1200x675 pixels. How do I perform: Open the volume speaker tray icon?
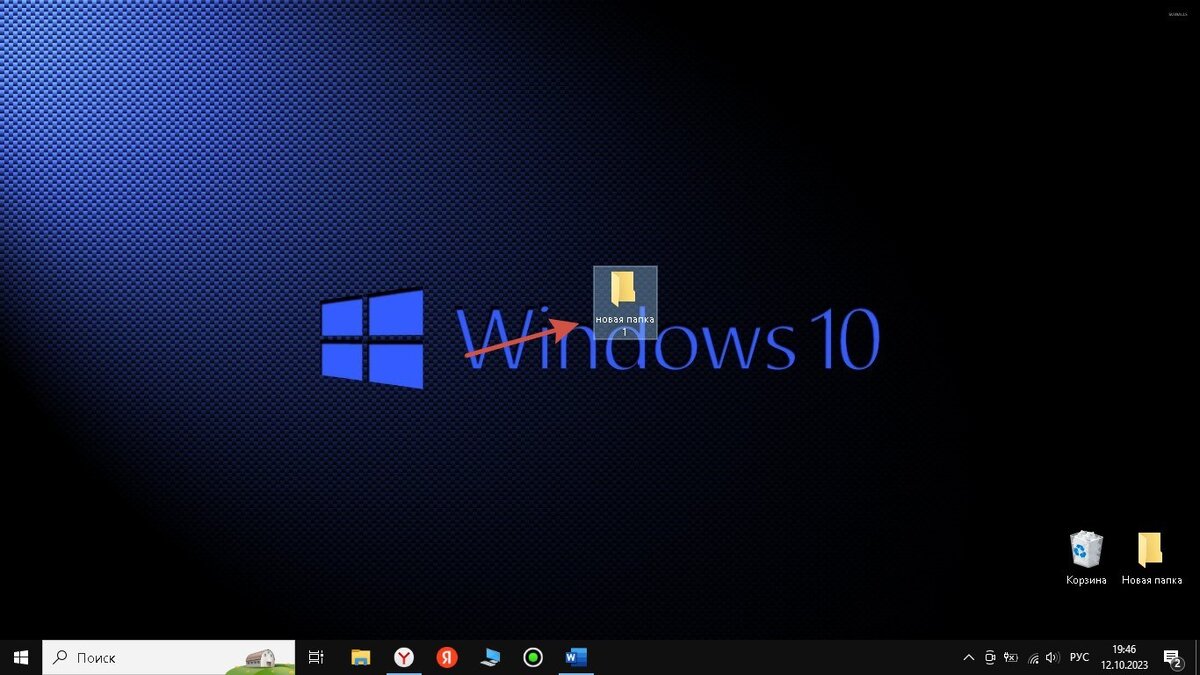pyautogui.click(x=1052, y=657)
